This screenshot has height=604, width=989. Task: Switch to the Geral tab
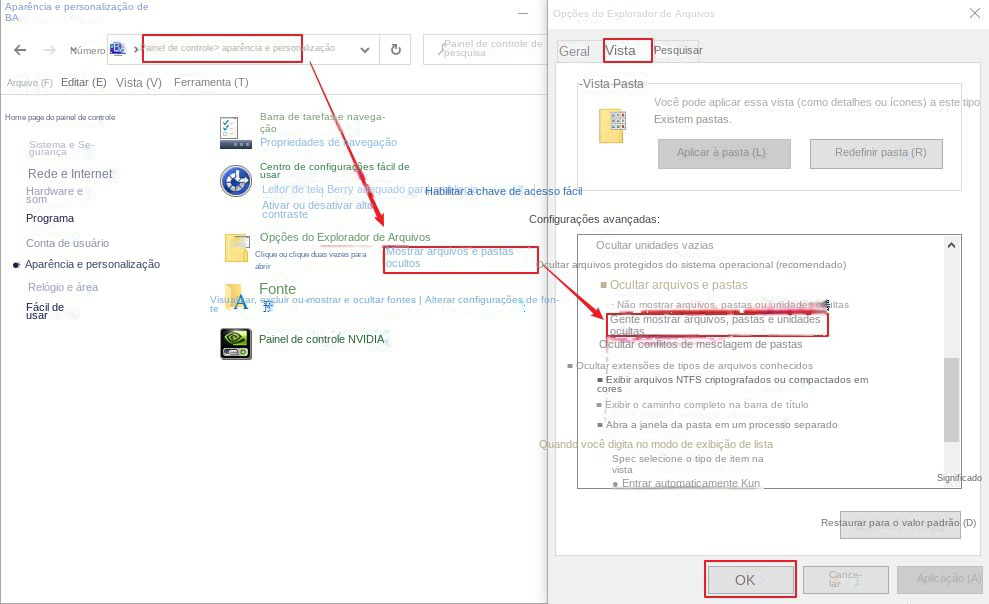click(574, 51)
